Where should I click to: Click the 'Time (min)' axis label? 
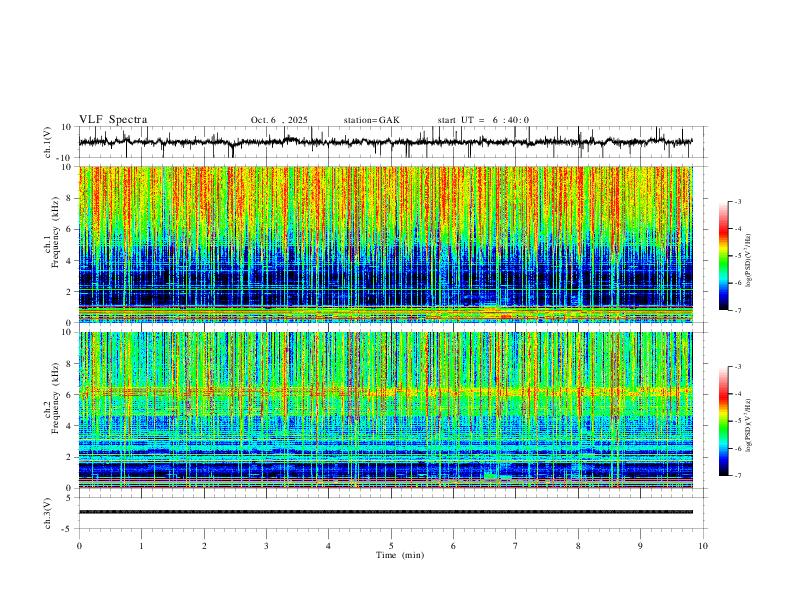coord(400,555)
